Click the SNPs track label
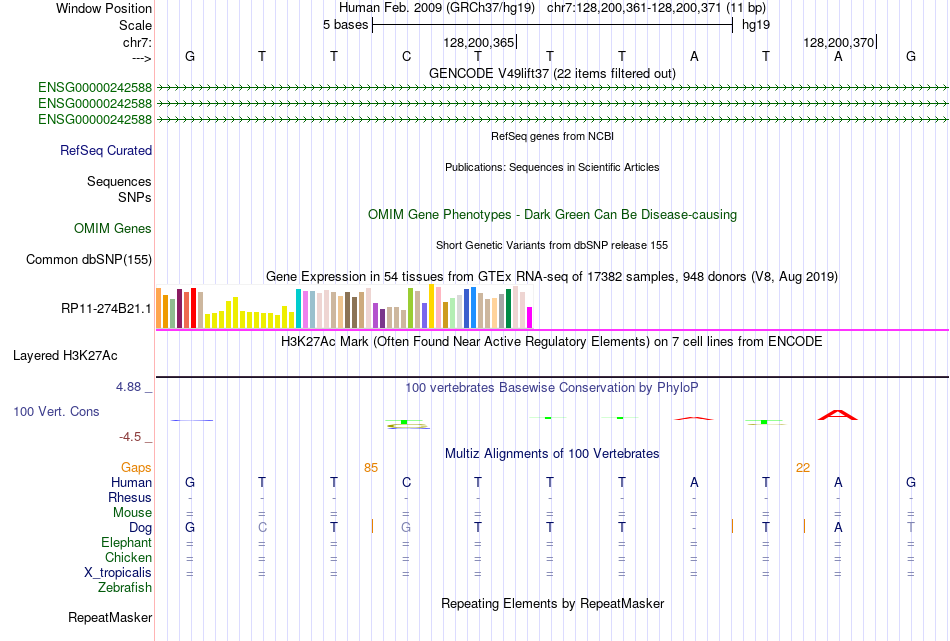 (x=135, y=198)
